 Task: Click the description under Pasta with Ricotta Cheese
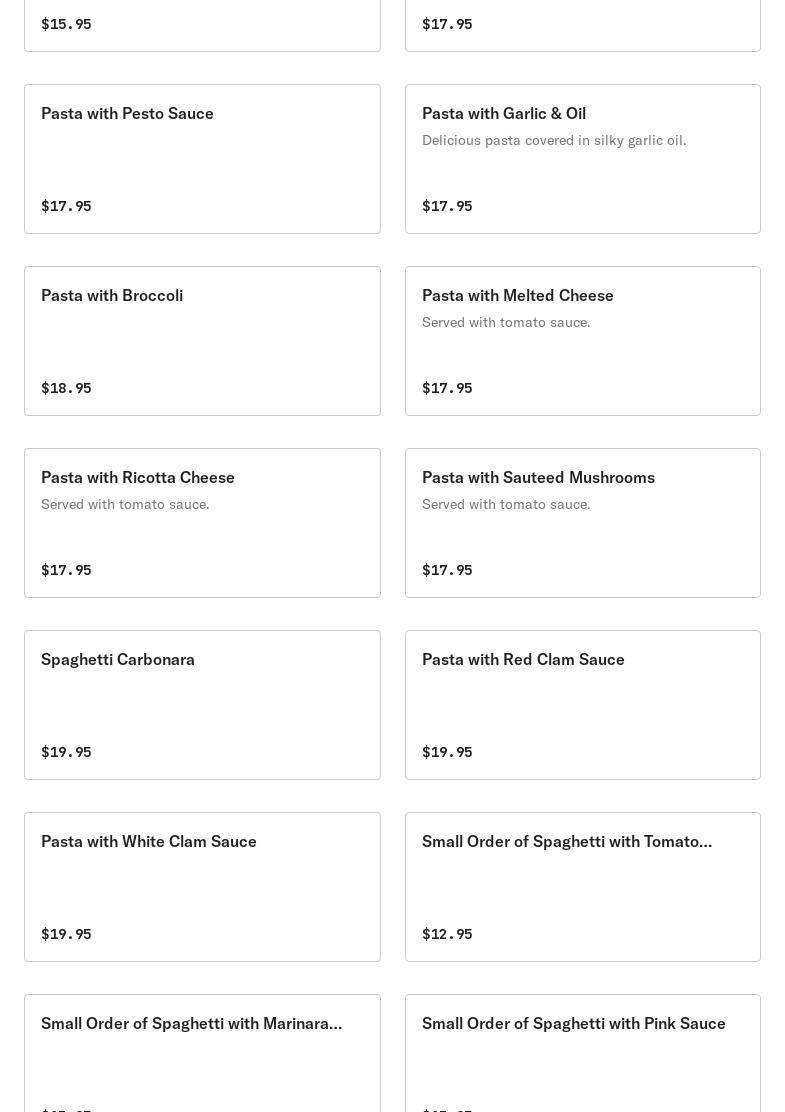[x=125, y=504]
